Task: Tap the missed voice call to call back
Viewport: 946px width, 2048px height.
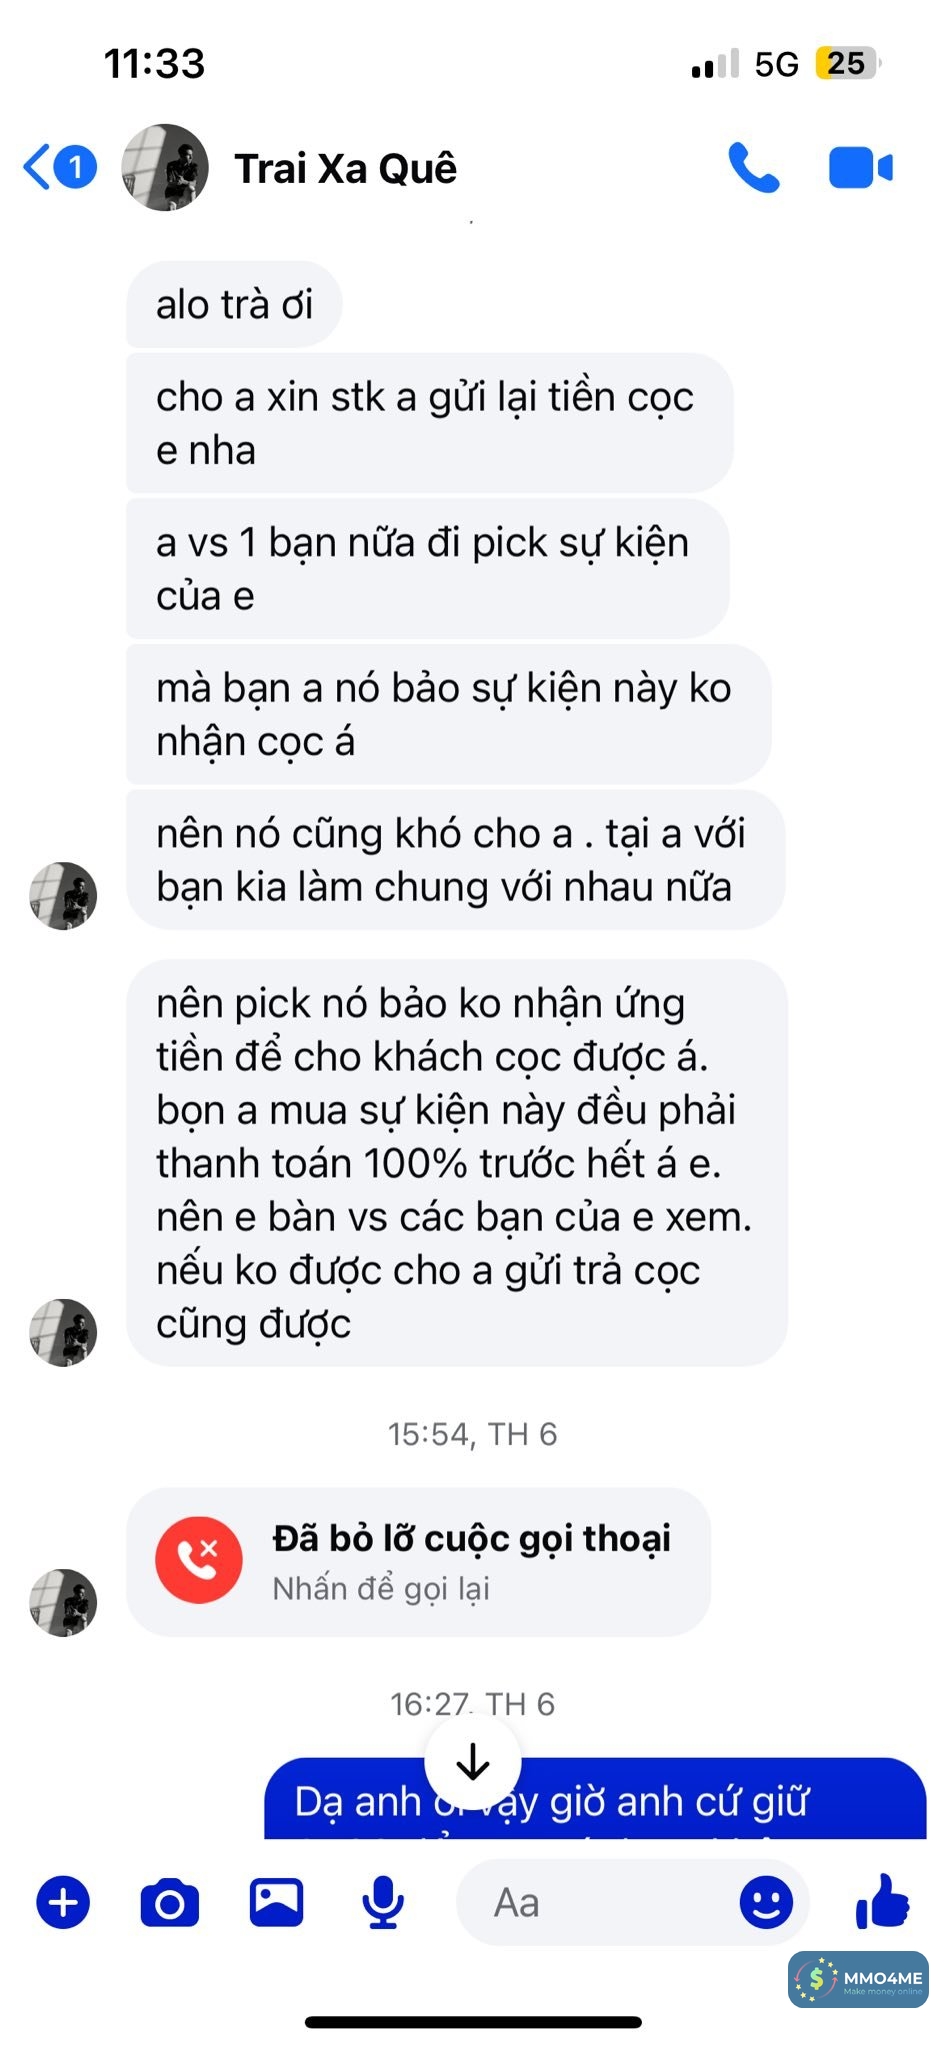Action: (x=418, y=1561)
